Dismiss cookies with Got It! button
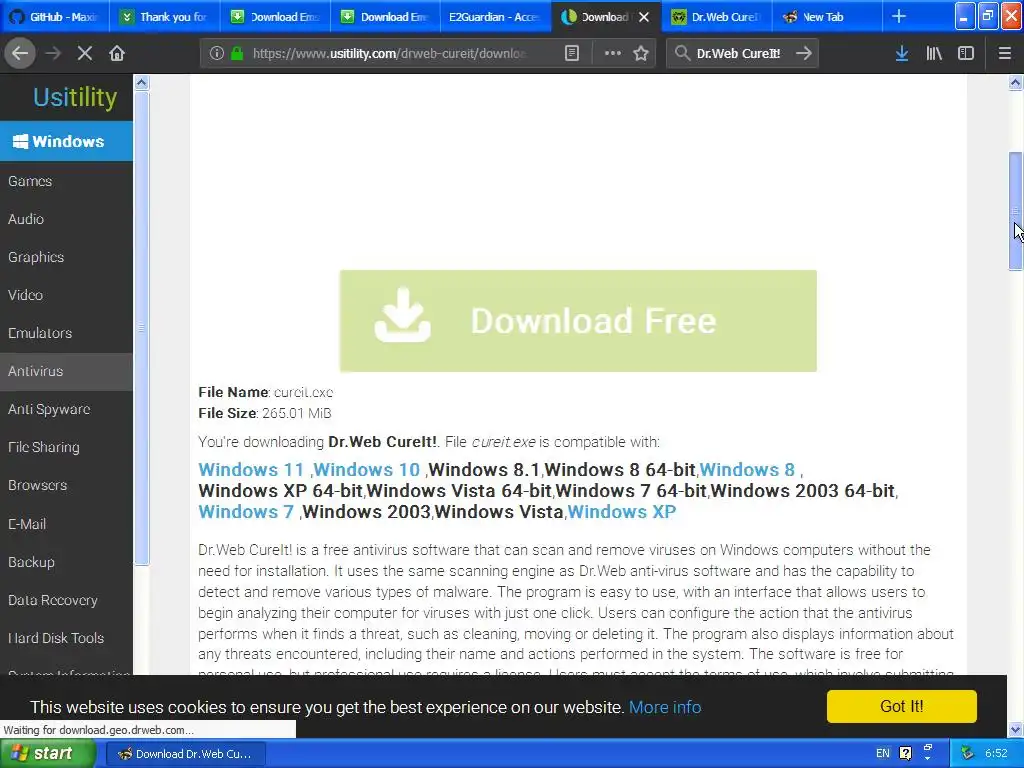1024x768 pixels. (901, 706)
